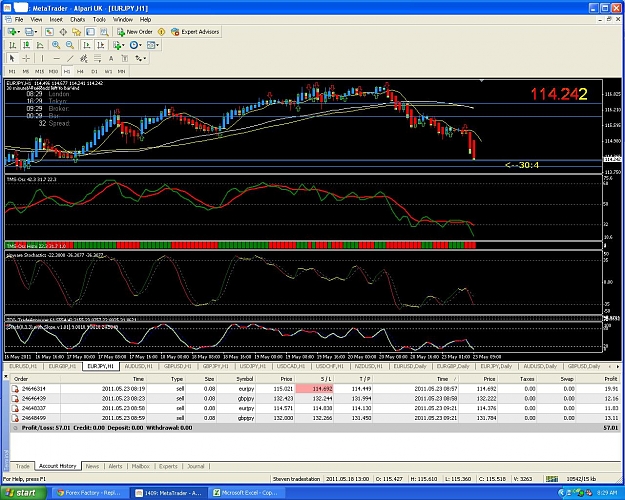Click the chart tabs right scroll arrow

(618, 366)
